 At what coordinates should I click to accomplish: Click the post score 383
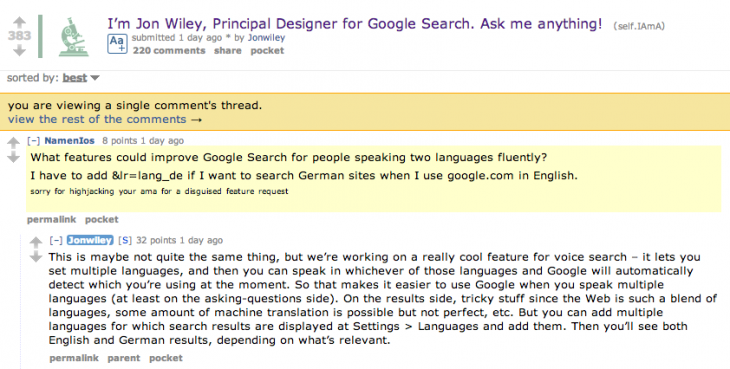[x=19, y=36]
